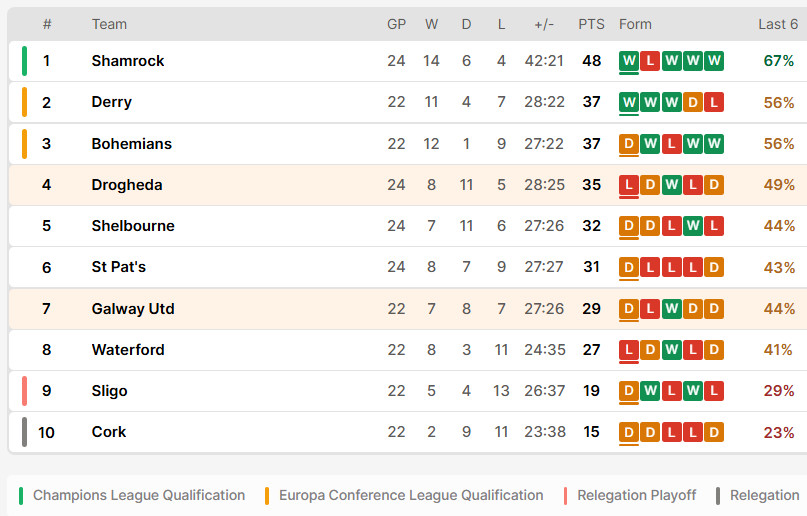
Task: Click Cork's first orange D form badge
Action: pyautogui.click(x=629, y=432)
